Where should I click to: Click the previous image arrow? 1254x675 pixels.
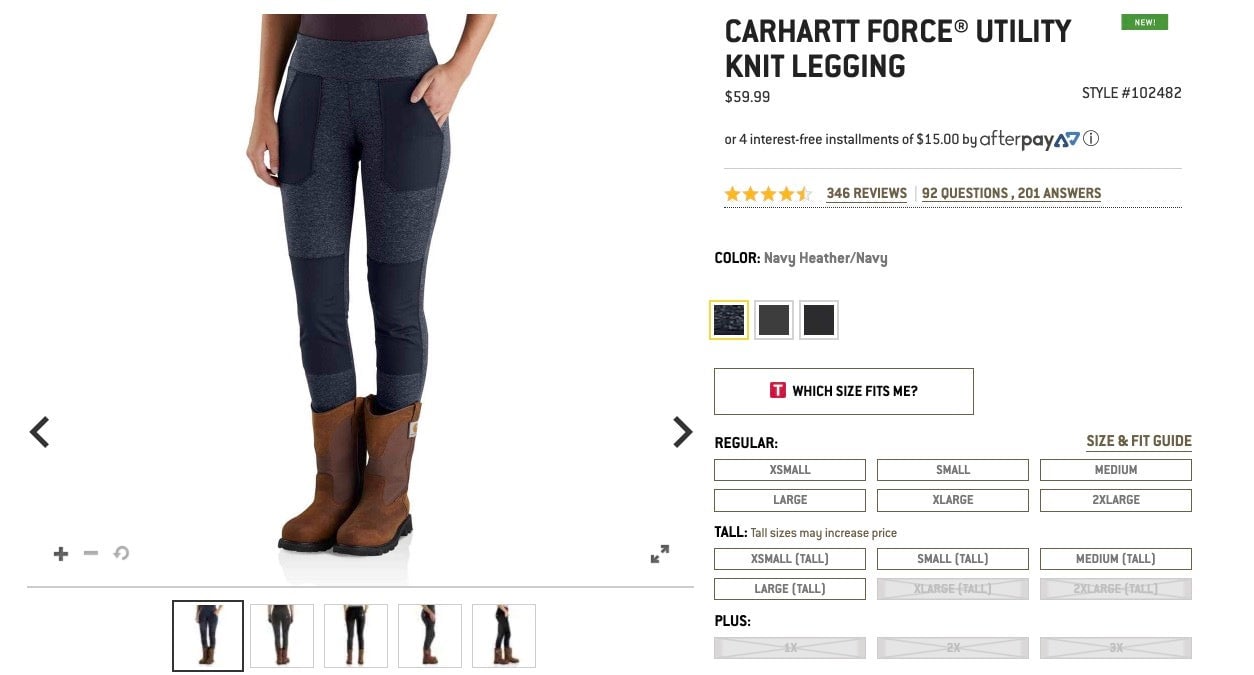[x=40, y=432]
